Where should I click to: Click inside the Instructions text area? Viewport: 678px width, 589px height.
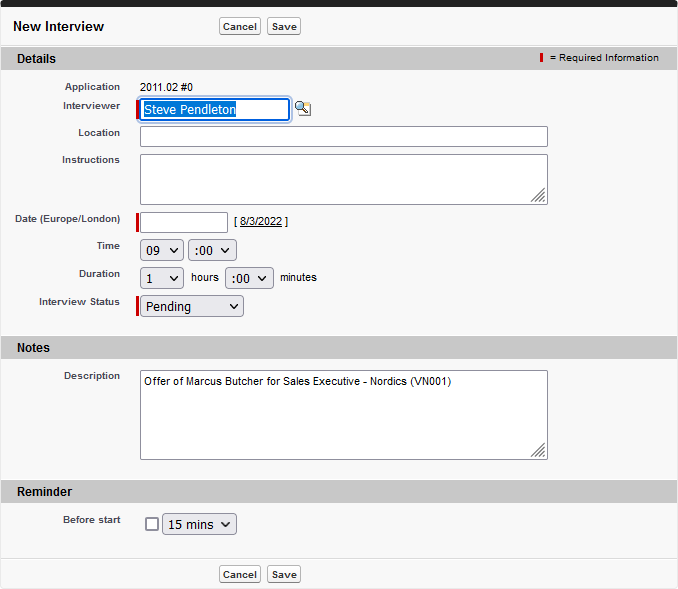click(x=343, y=179)
